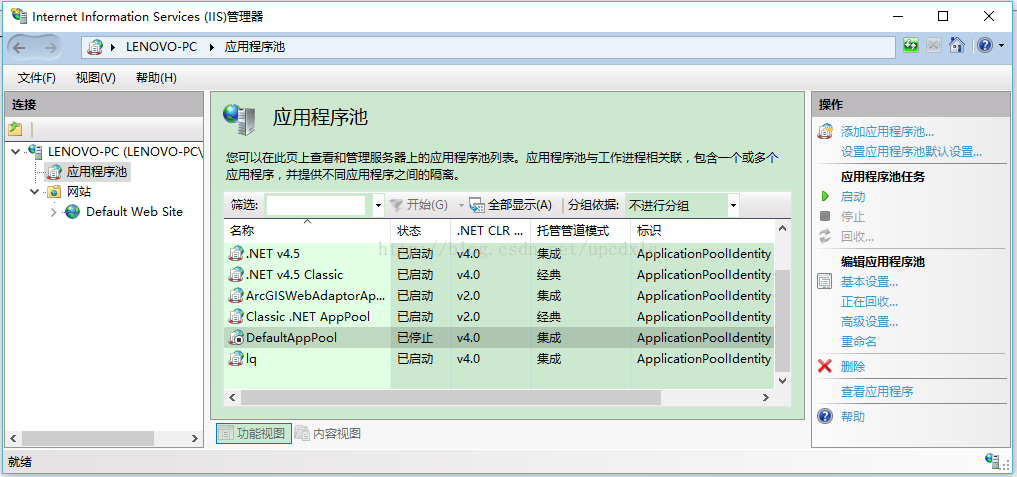Viewport: 1017px width, 477px height.
Task: Sort by .NET CLR ... column header
Action: point(491,230)
